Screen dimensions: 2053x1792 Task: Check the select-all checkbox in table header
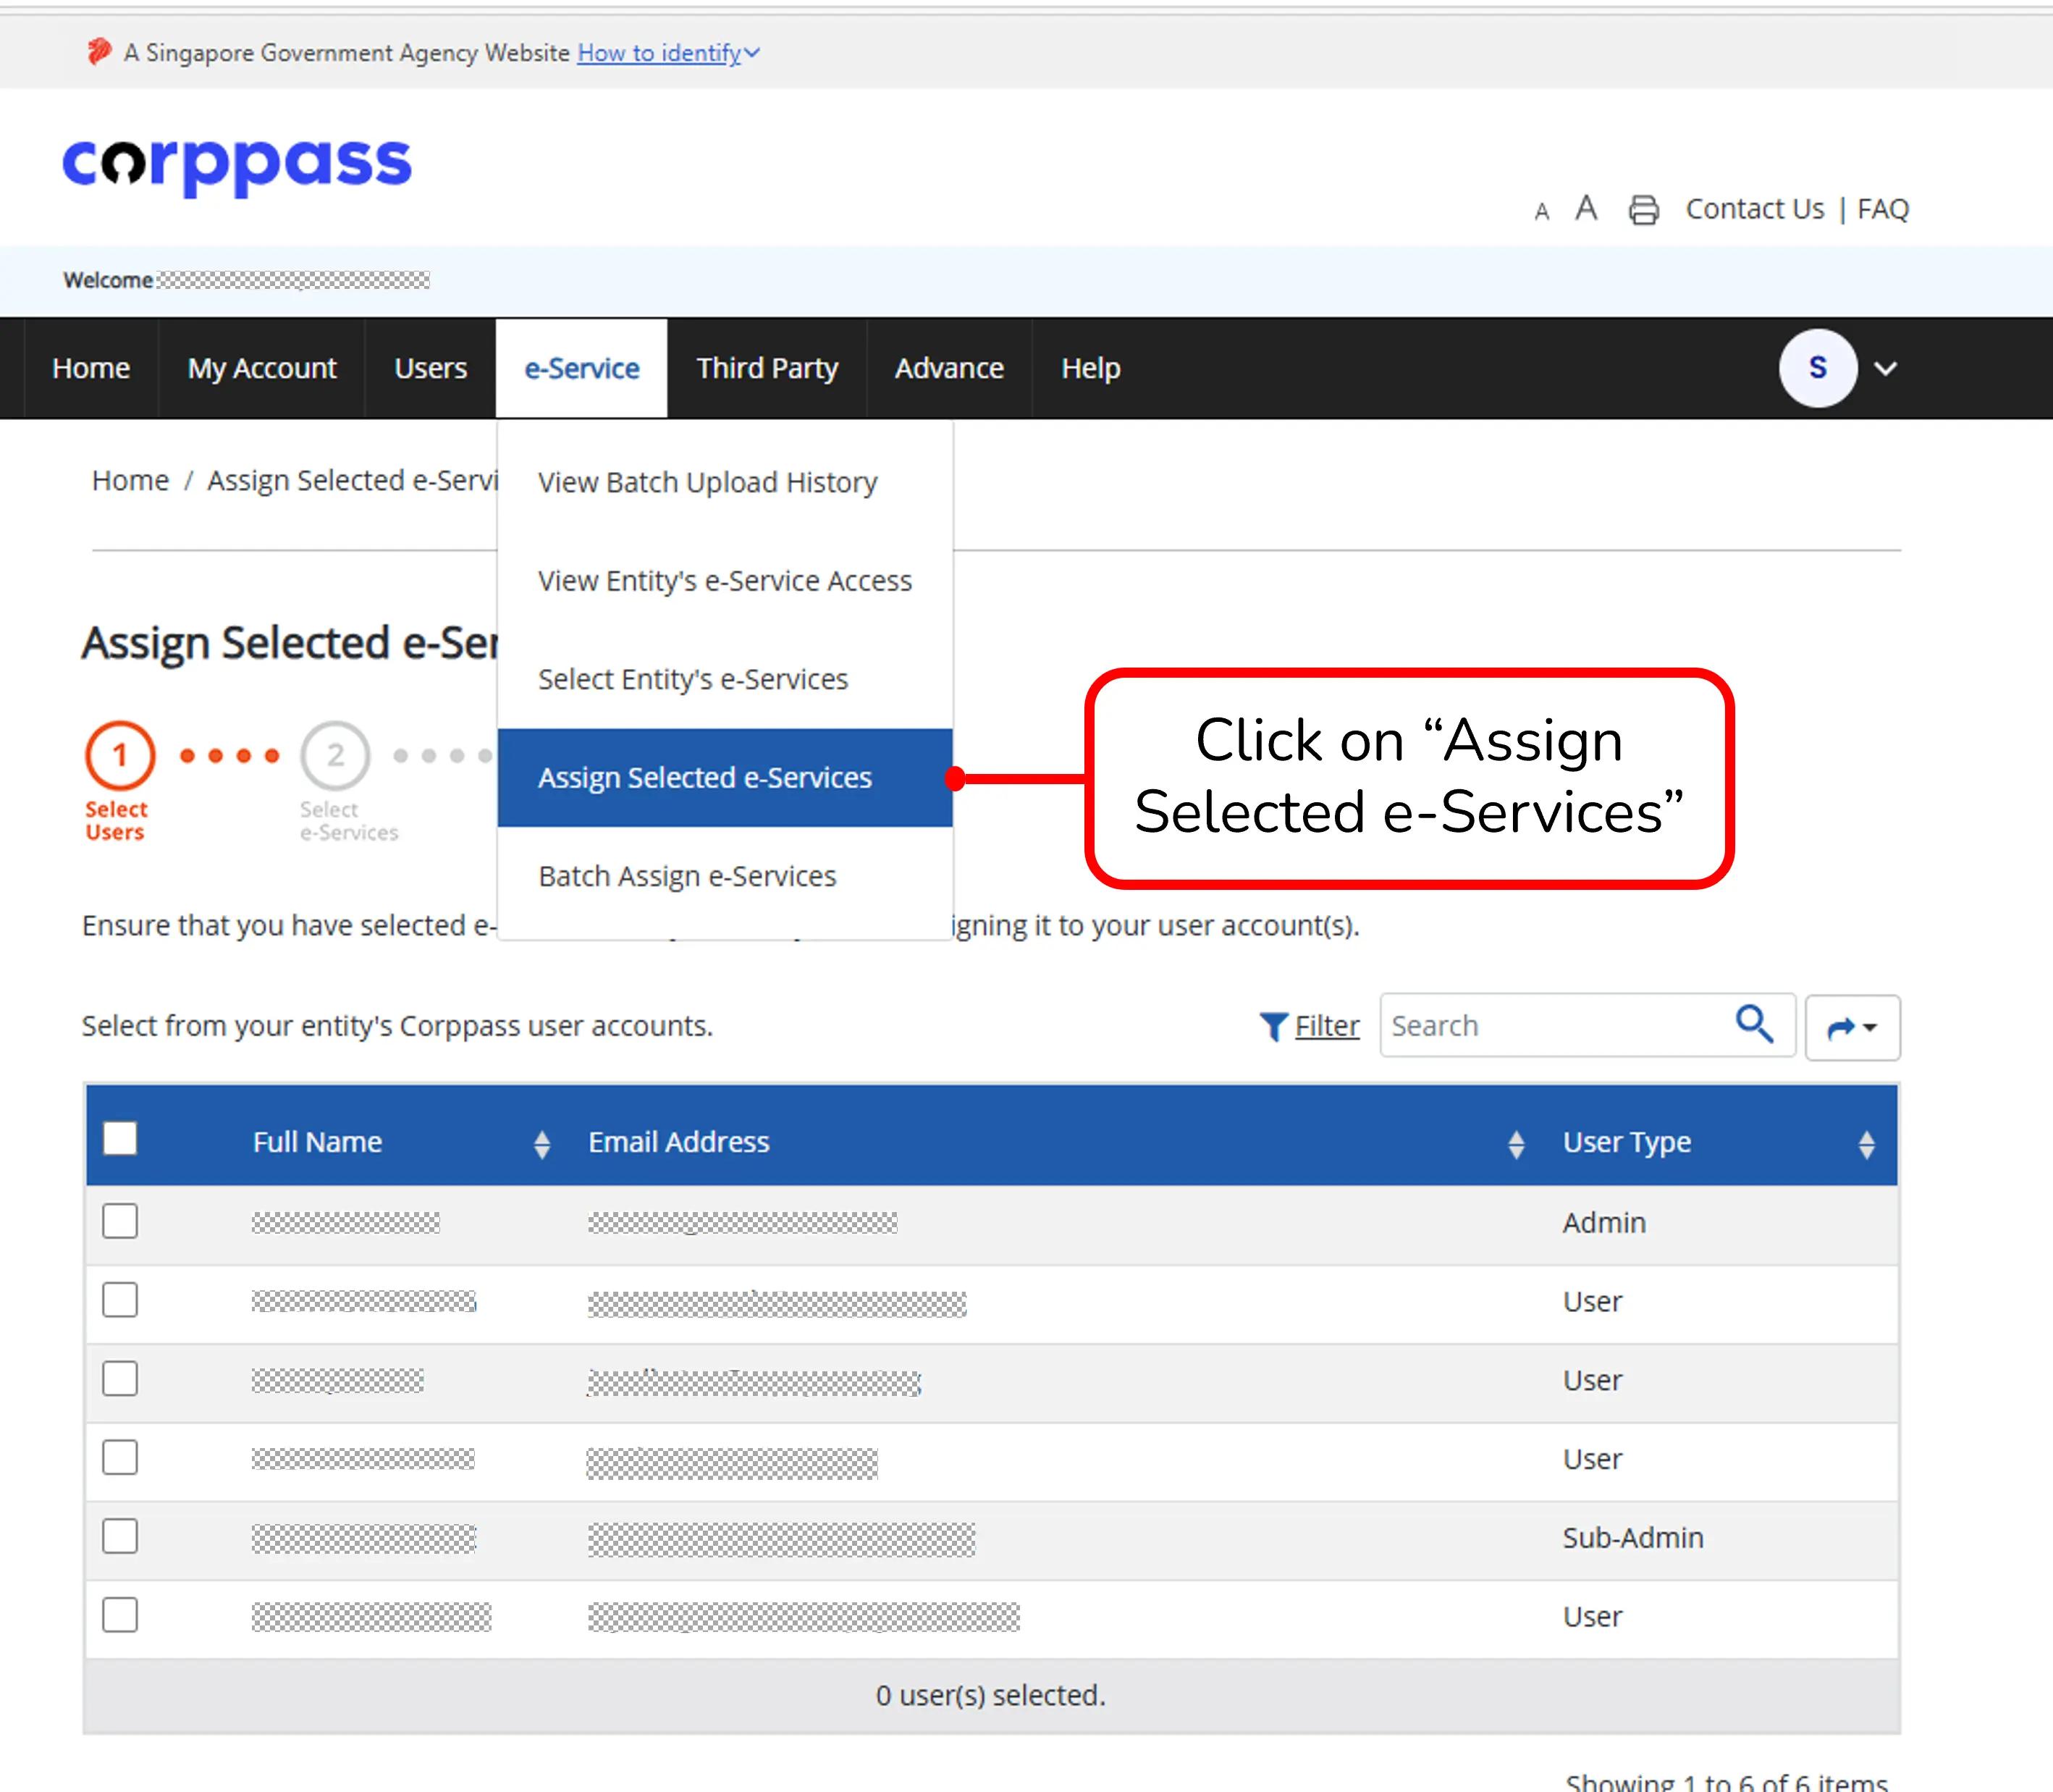click(x=119, y=1139)
